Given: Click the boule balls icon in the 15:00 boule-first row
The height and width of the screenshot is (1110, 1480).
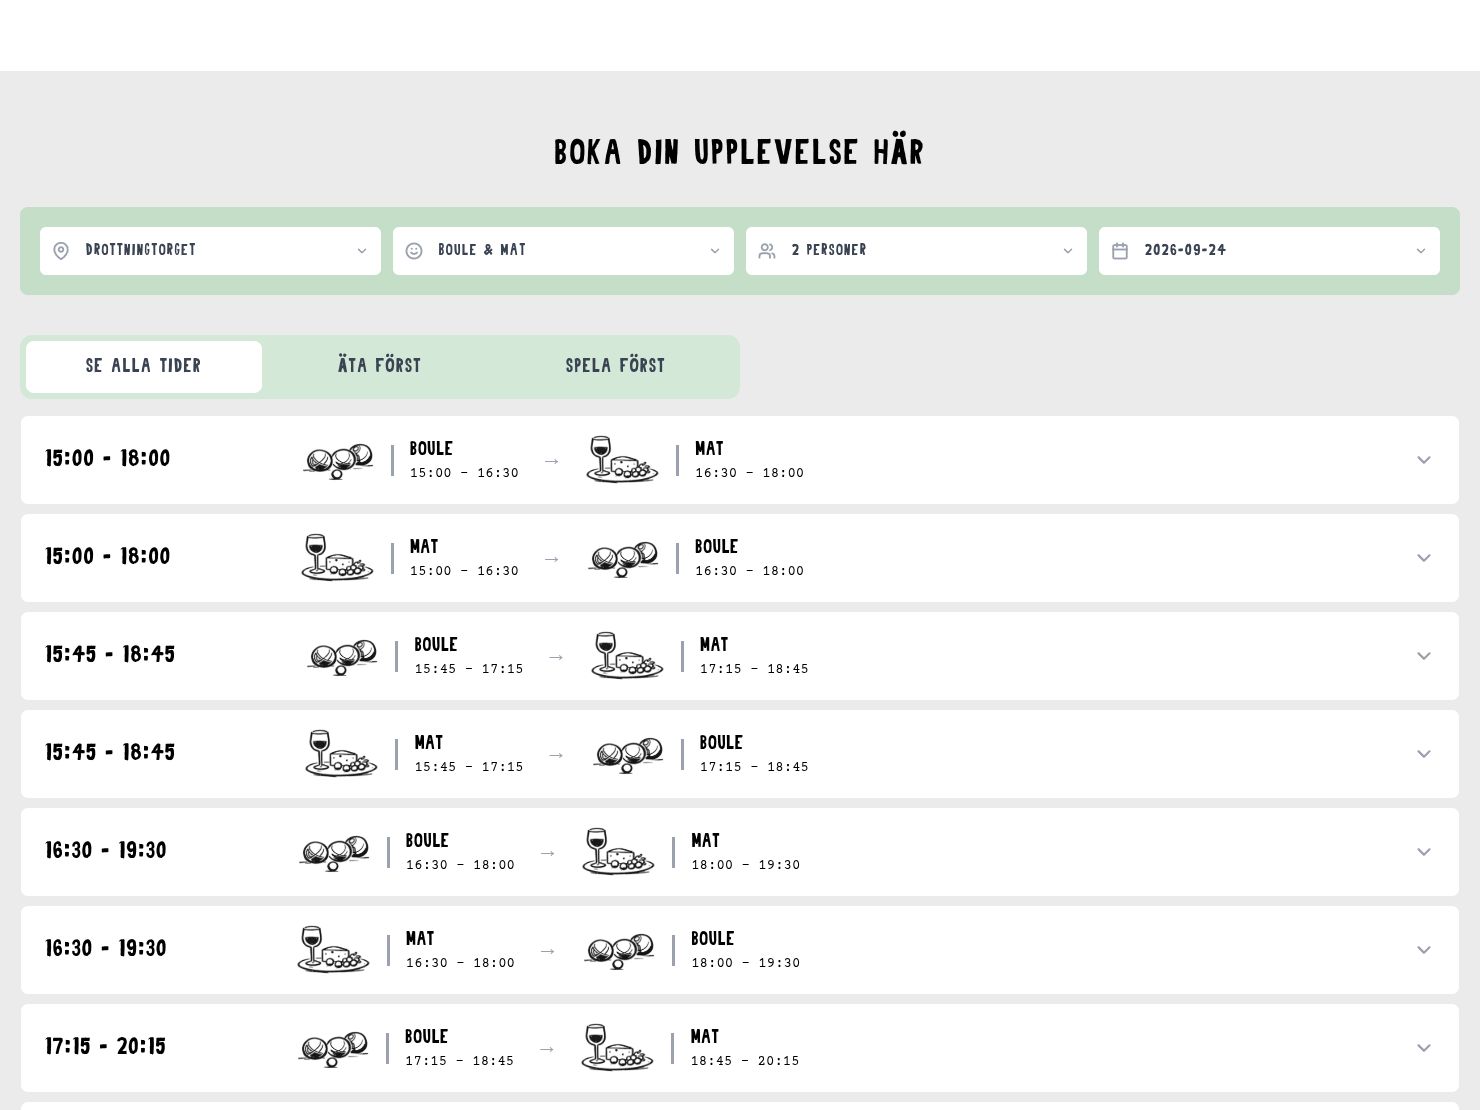Looking at the screenshot, I should (x=338, y=461).
